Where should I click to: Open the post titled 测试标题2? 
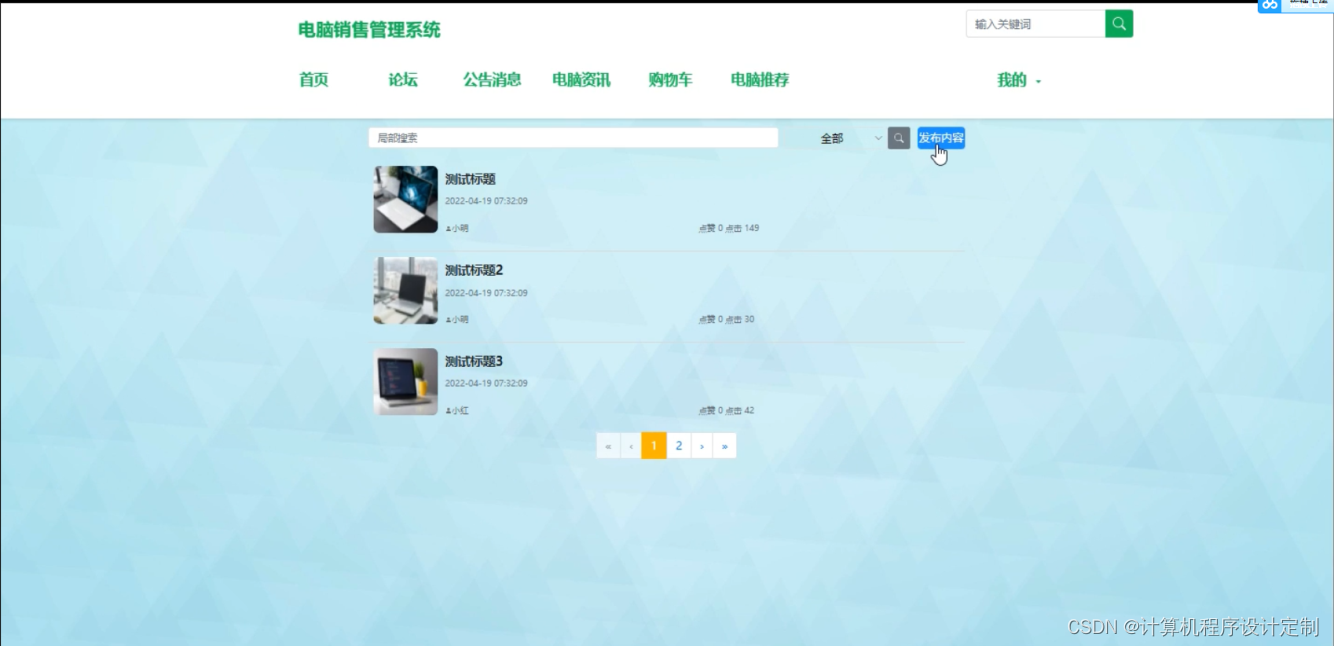[474, 270]
